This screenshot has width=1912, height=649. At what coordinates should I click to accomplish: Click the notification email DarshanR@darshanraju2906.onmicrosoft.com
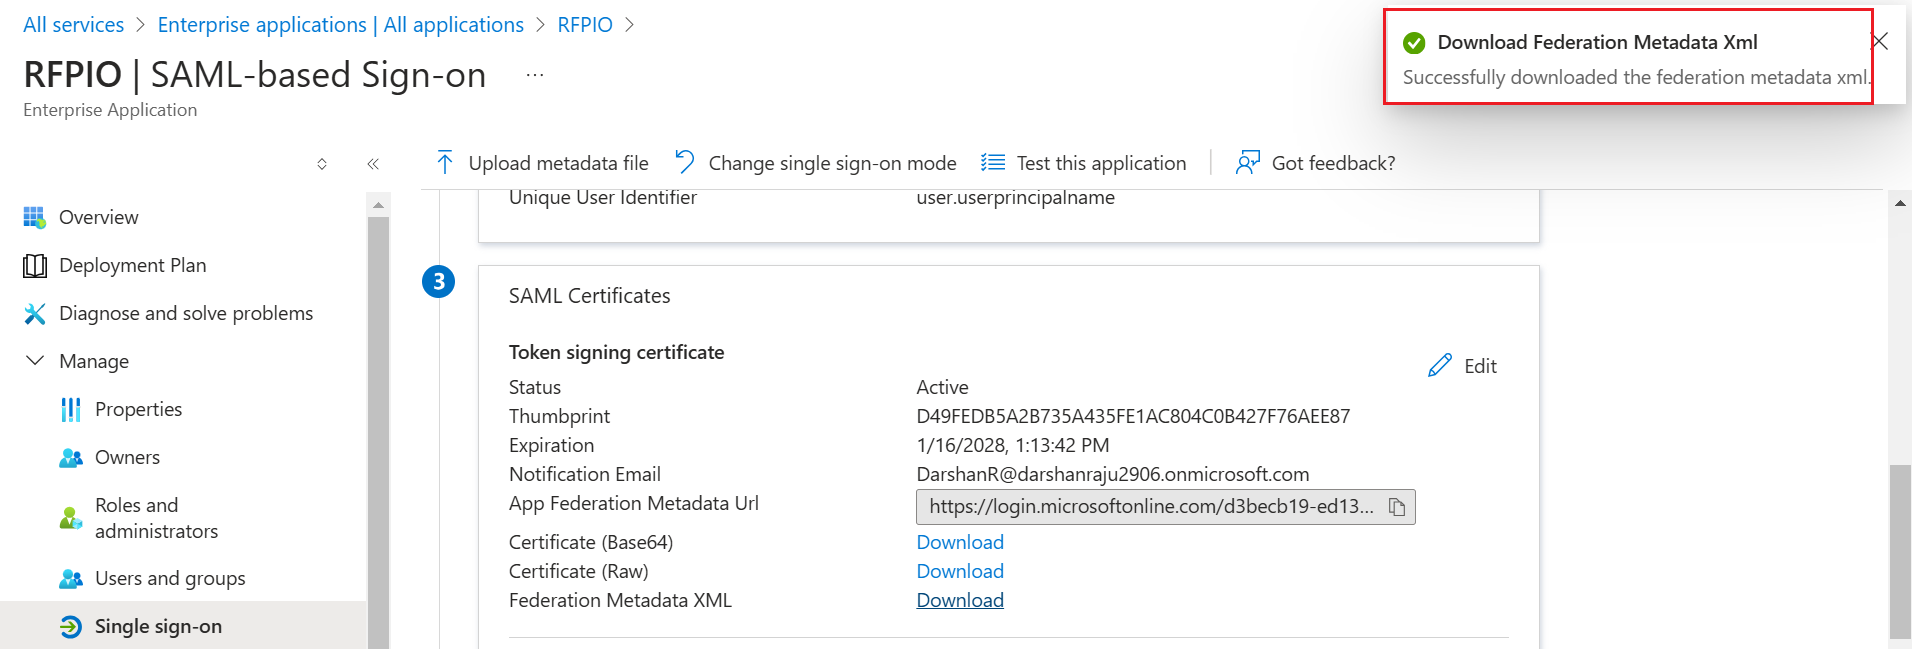(1113, 474)
